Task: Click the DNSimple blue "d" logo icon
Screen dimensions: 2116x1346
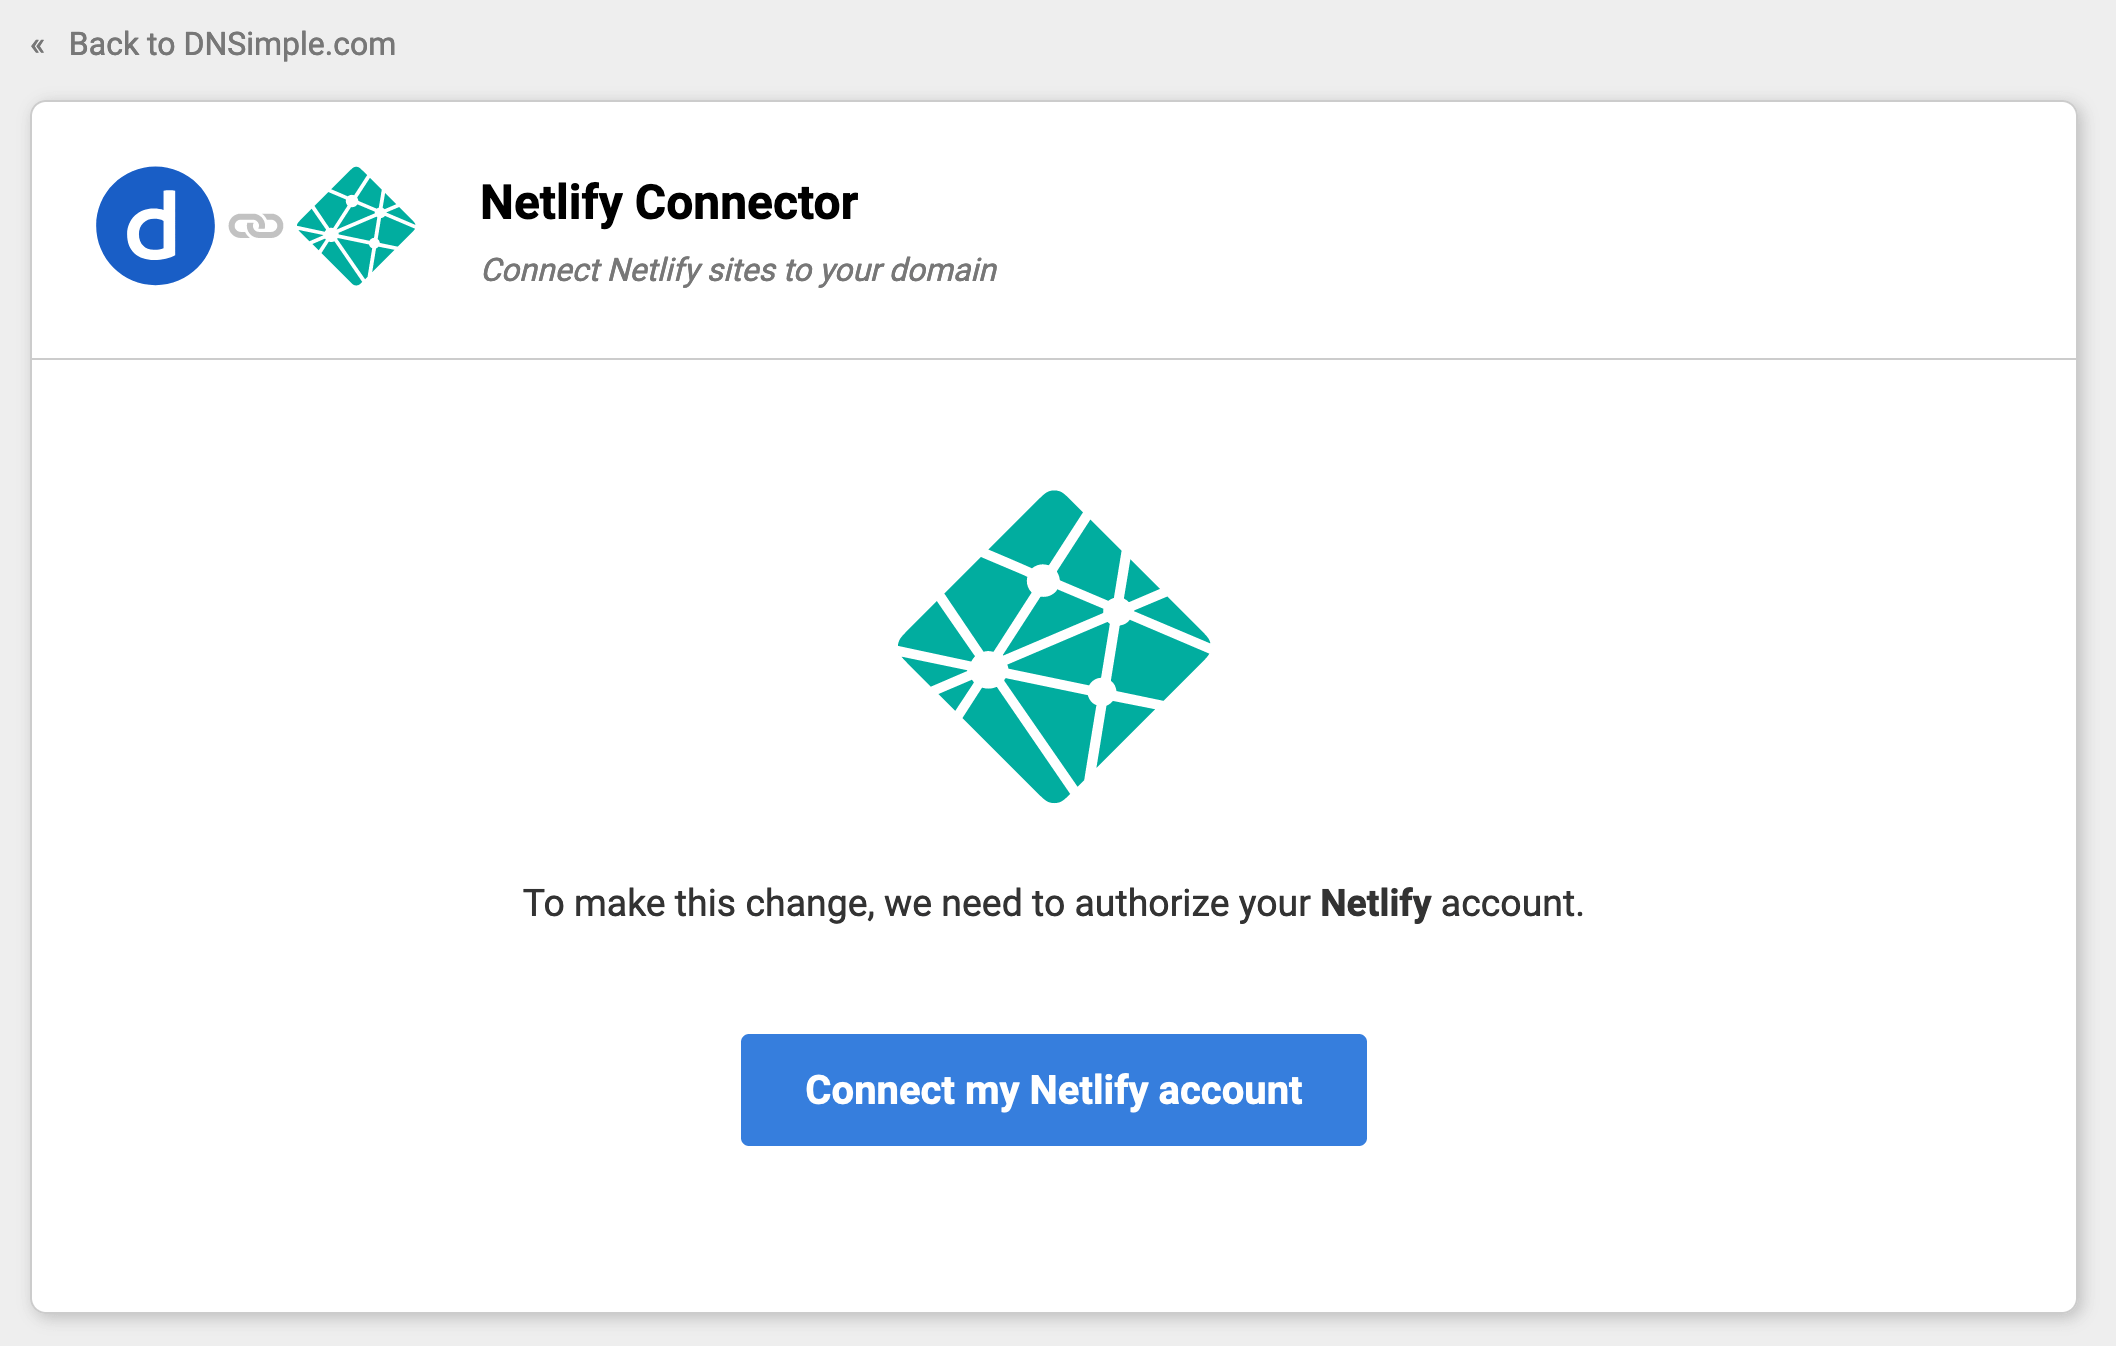Action: [x=155, y=227]
